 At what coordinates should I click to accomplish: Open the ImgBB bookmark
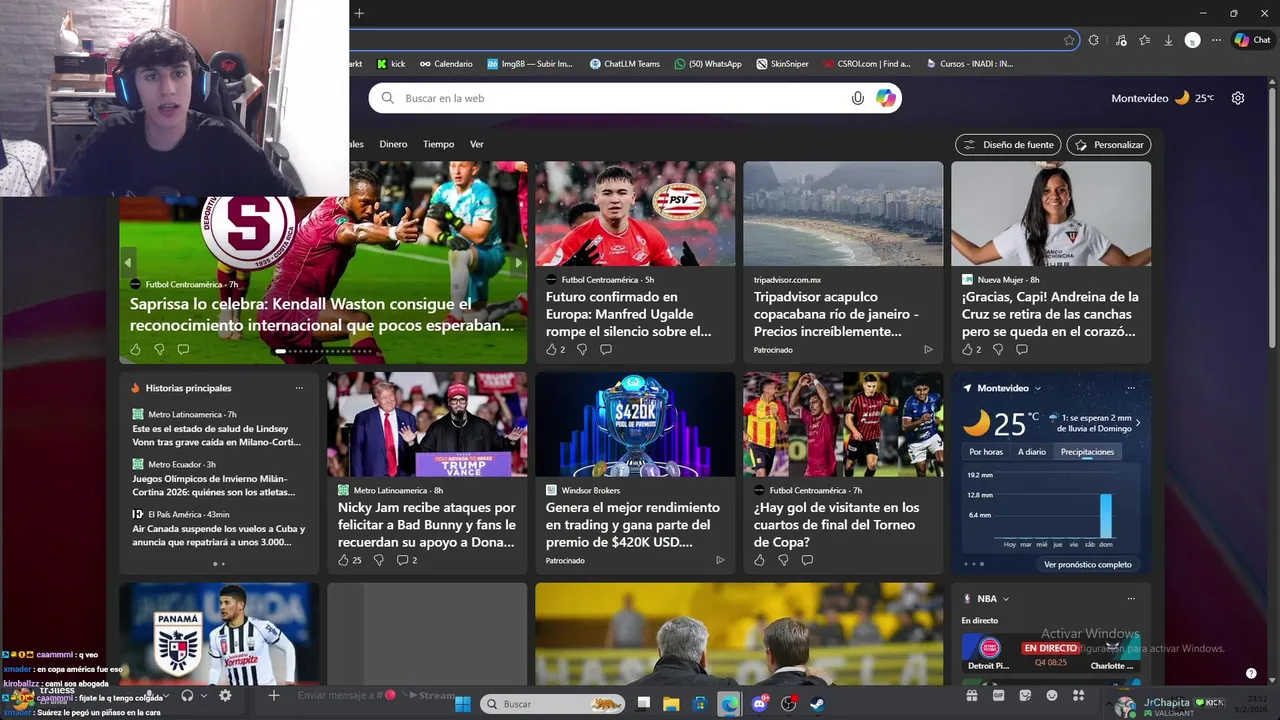click(530, 63)
